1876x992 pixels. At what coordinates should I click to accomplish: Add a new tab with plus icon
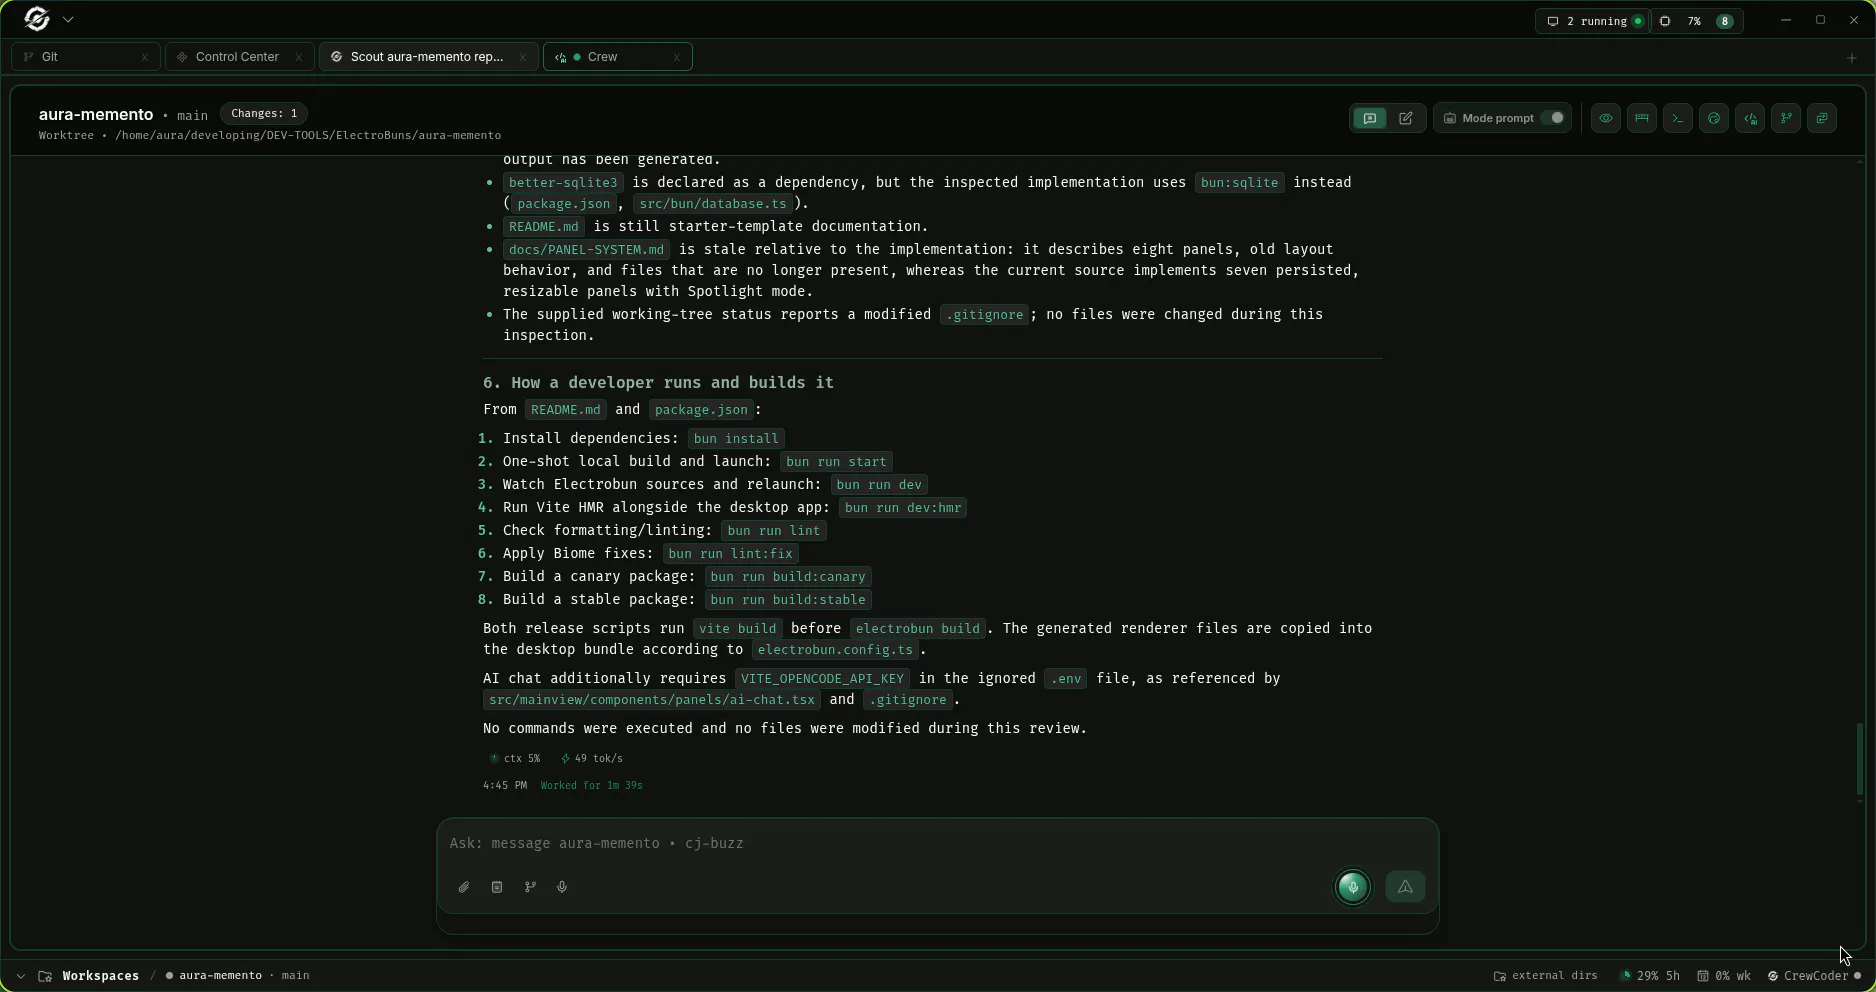tap(1851, 58)
